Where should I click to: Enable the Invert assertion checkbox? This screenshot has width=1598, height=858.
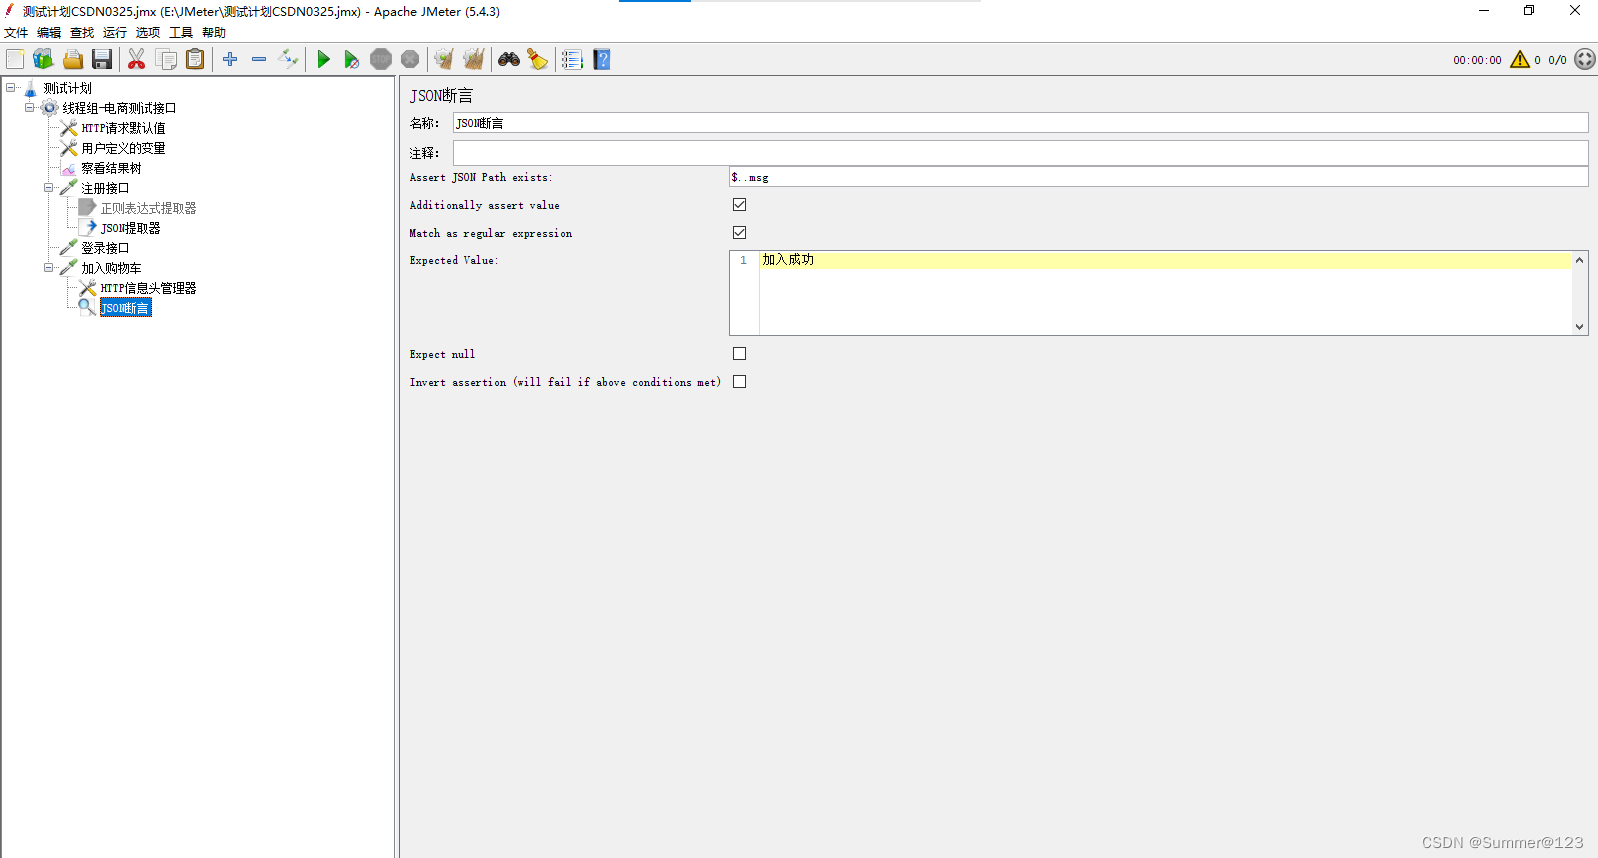(740, 382)
